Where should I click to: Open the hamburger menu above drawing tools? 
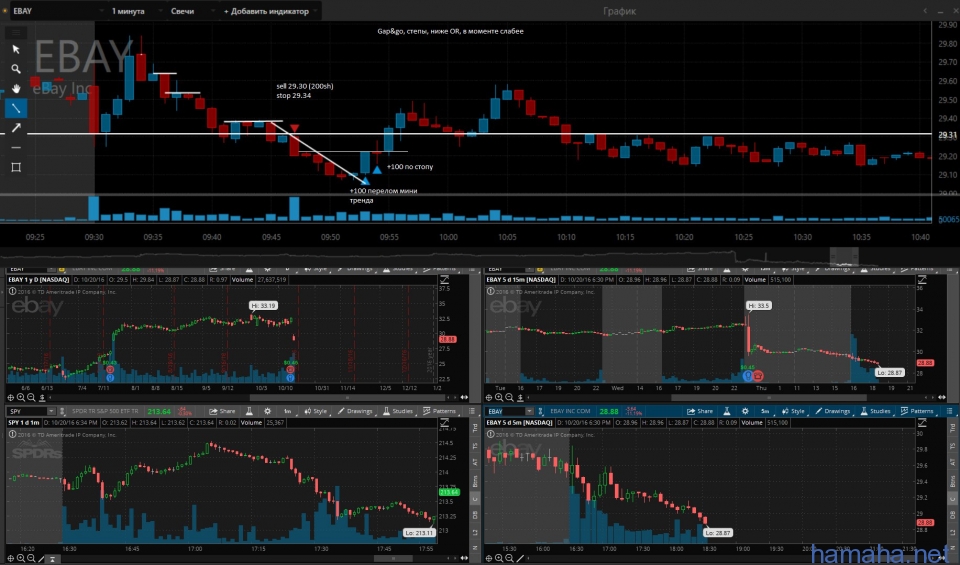(16, 32)
